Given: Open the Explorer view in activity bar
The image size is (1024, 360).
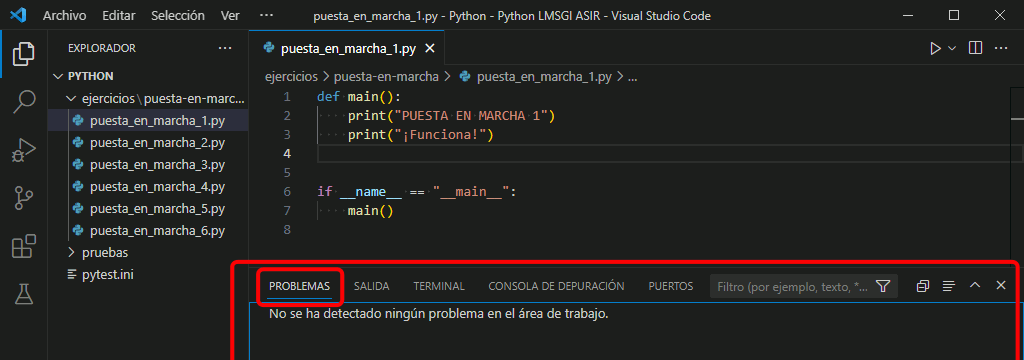Looking at the screenshot, I should (x=24, y=54).
